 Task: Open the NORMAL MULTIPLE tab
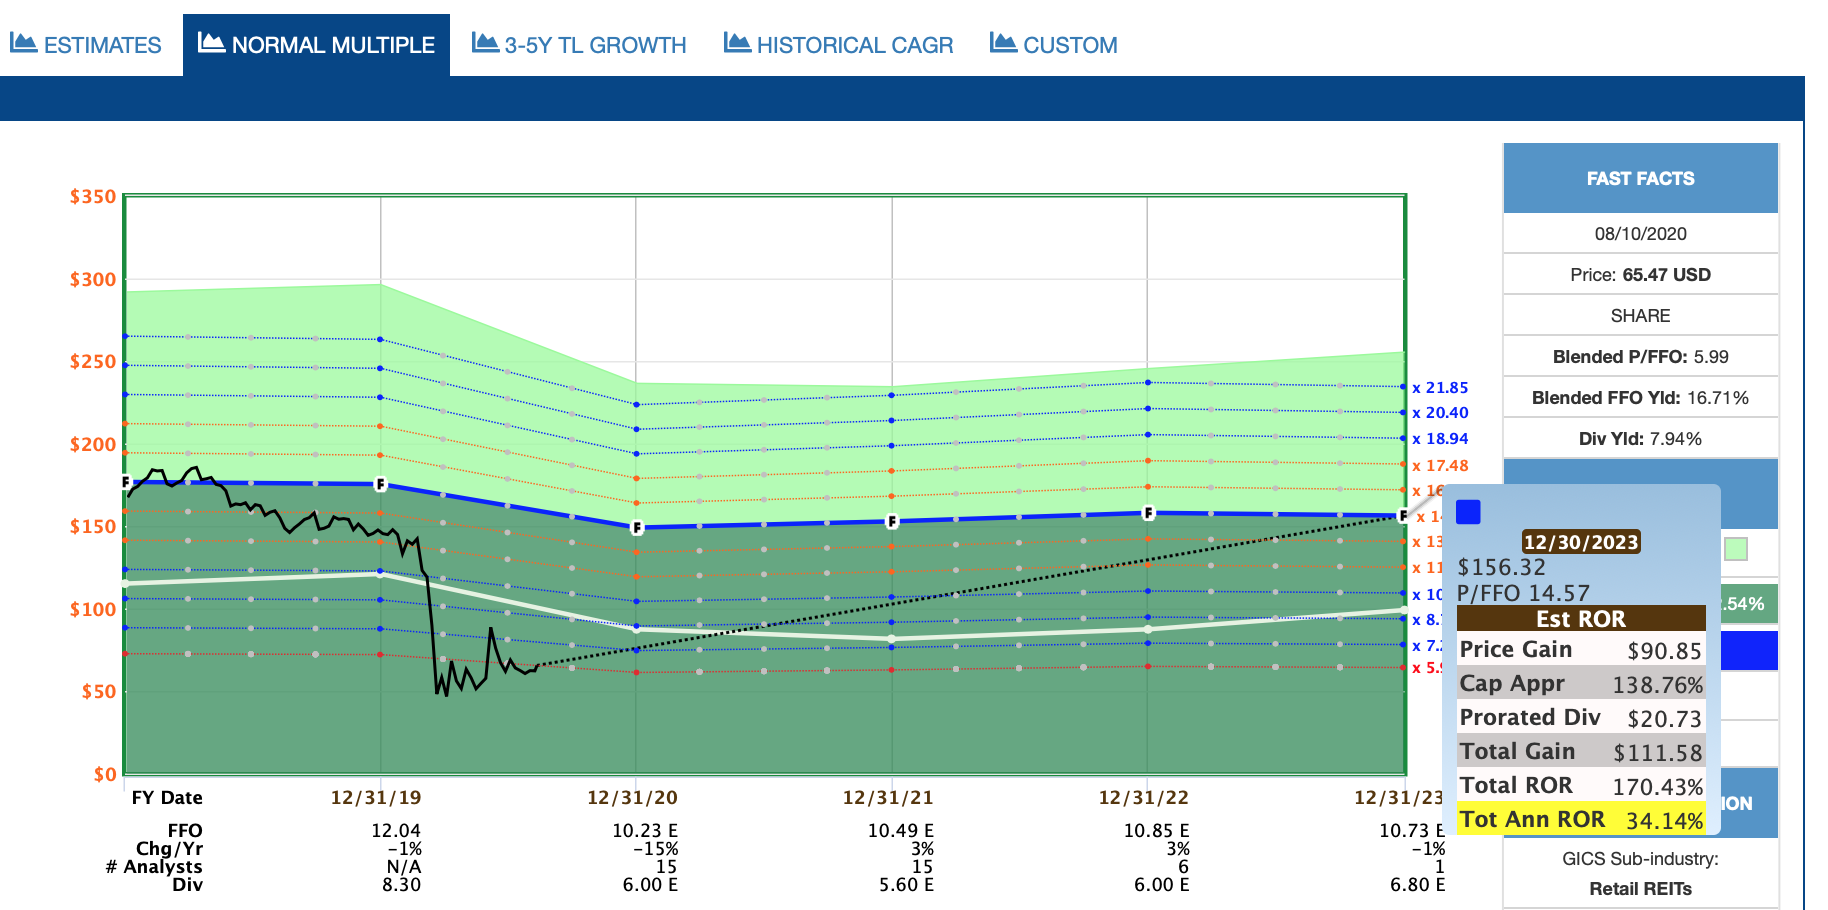coord(316,45)
